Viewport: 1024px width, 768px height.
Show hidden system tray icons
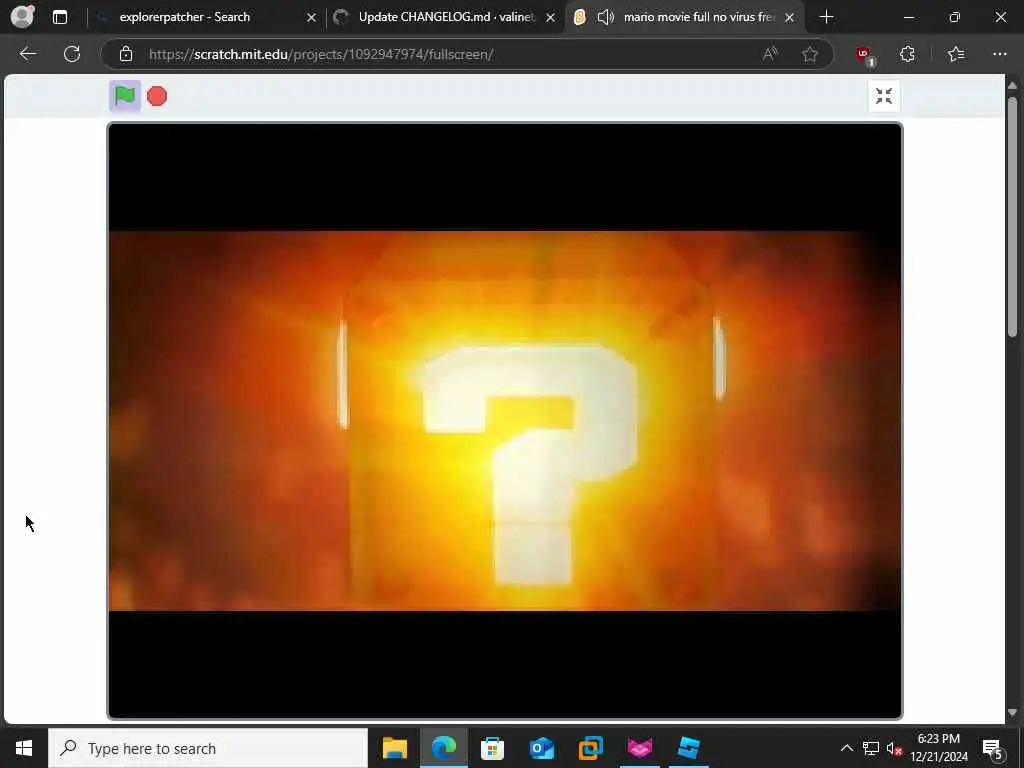[846, 748]
